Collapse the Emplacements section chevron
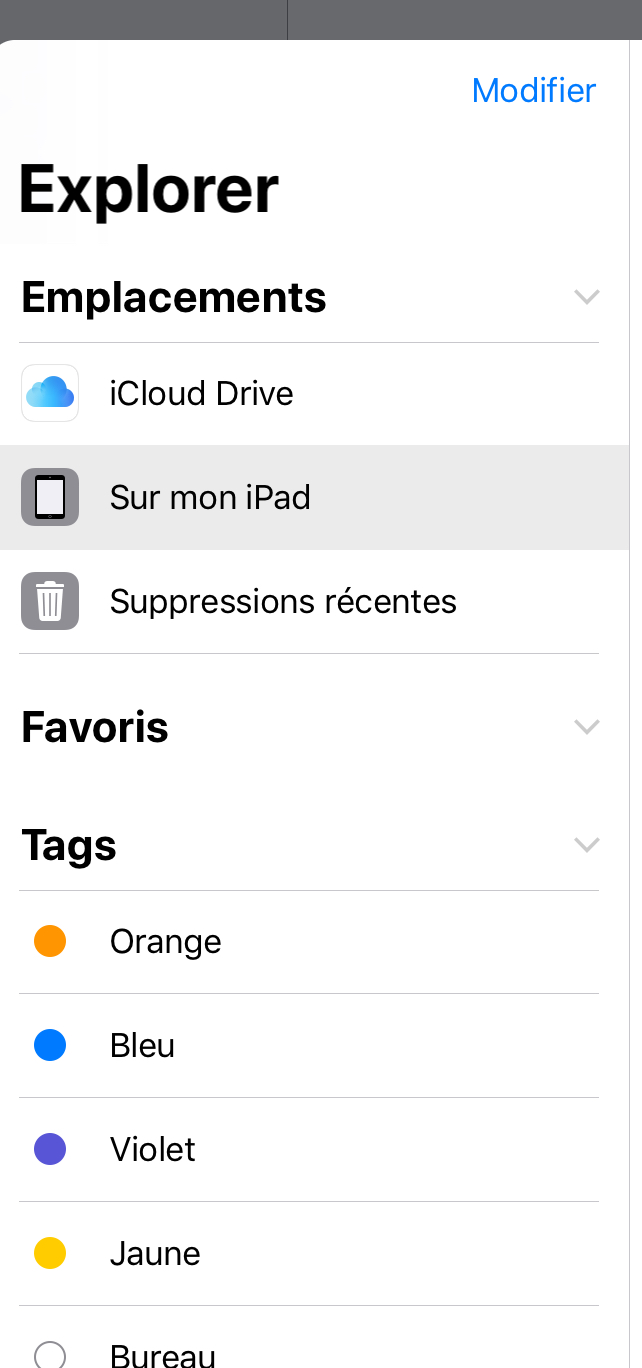The image size is (642, 1368). coord(587,297)
